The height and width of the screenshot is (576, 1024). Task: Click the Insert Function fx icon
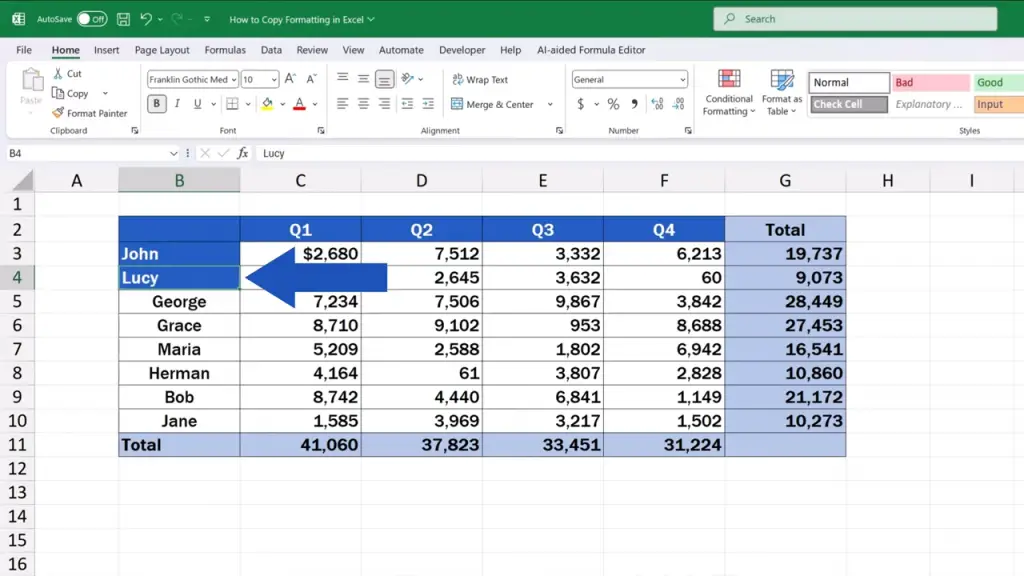tap(242, 153)
